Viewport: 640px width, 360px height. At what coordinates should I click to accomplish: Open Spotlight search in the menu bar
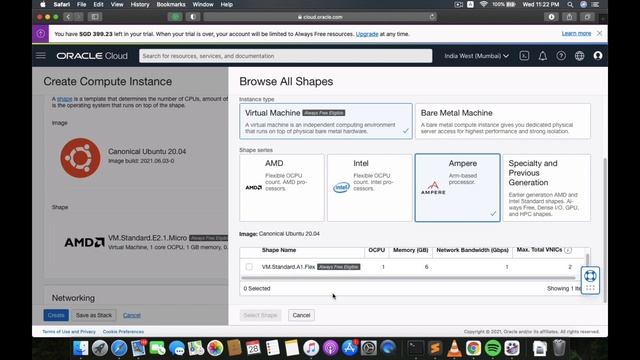tap(570, 4)
